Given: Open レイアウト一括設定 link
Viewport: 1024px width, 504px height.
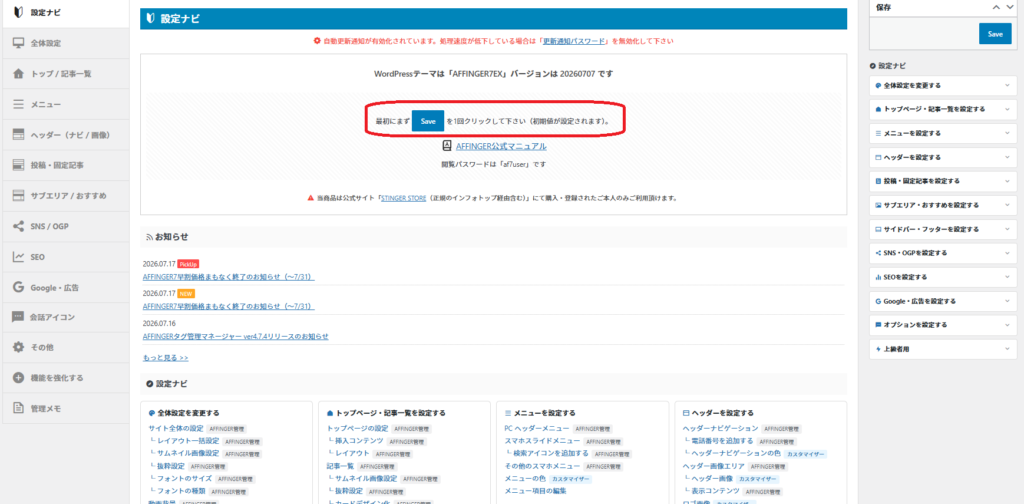Looking at the screenshot, I should click(188, 441).
